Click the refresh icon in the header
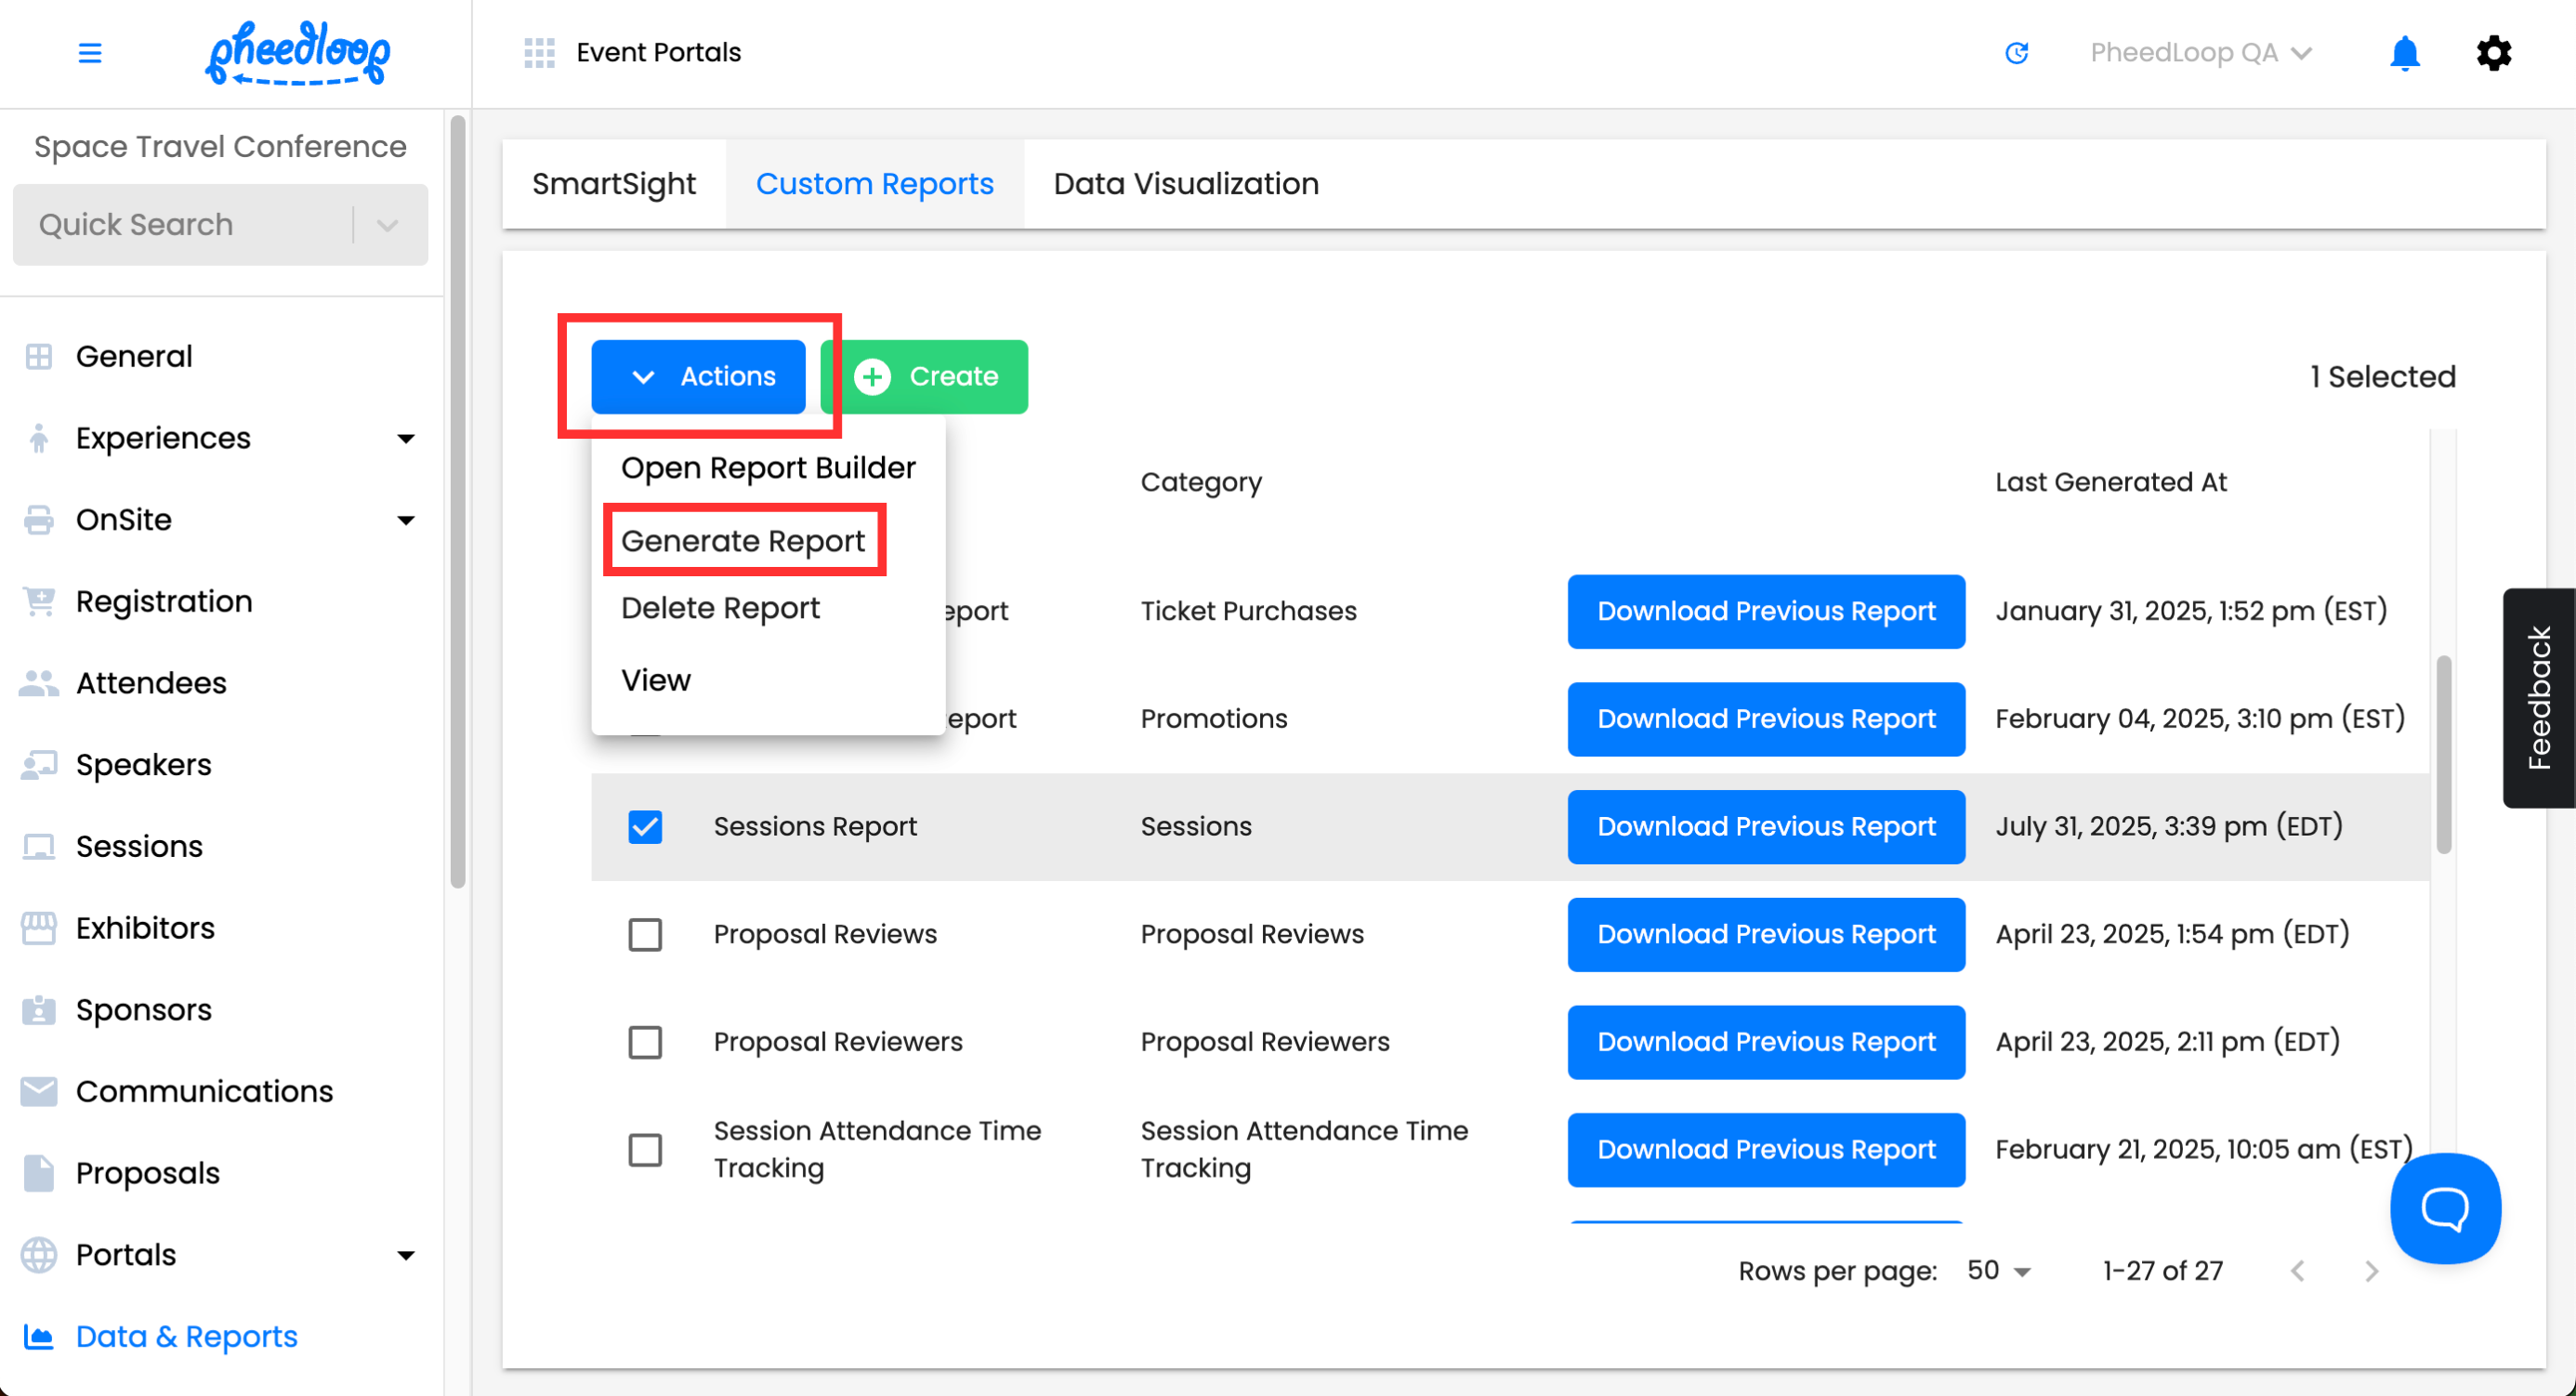The width and height of the screenshot is (2576, 1396). 2017,52
